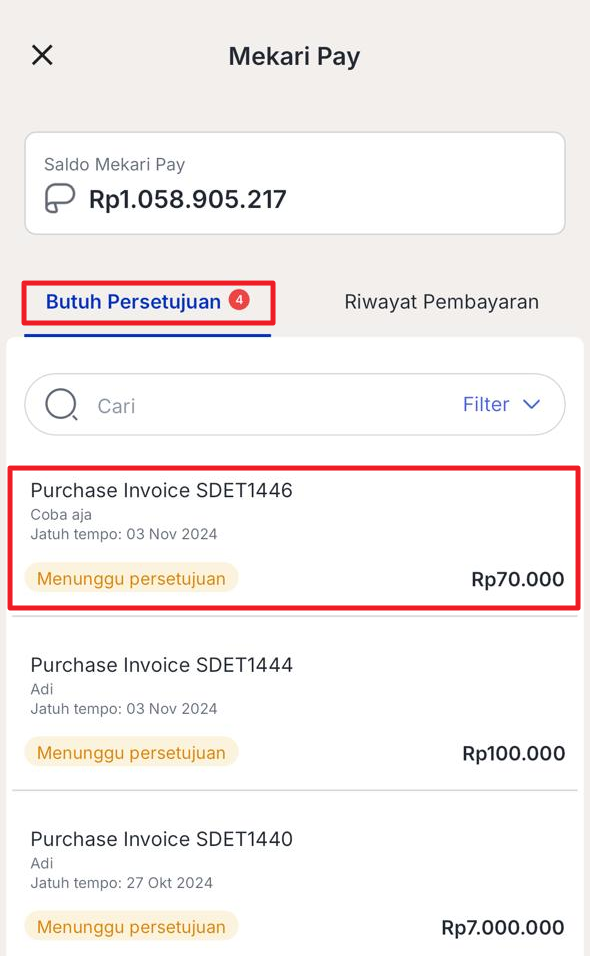Screen dimensions: 590x956
Task: Close the Mekari Pay screen with X
Action: pyautogui.click(x=42, y=55)
